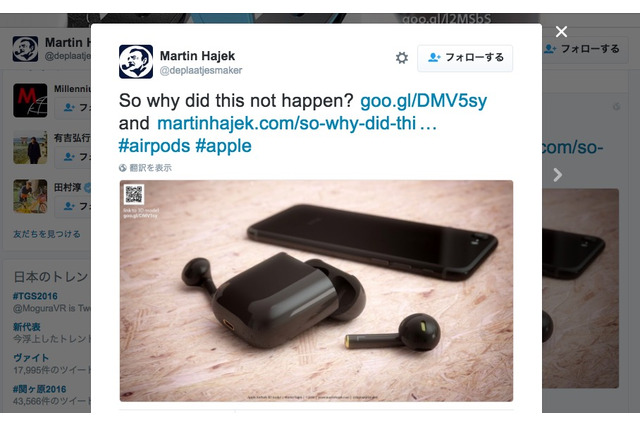Click the Millennium red M avatar
Screen dimensions: 640x426
[x=30, y=100]
